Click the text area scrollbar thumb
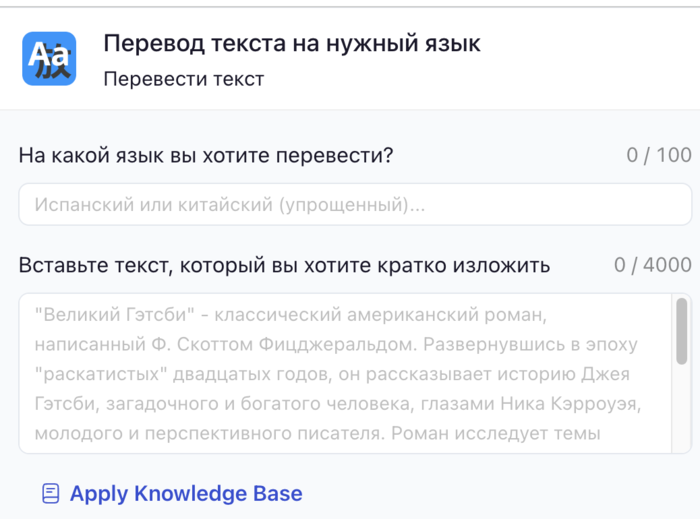700x519 pixels. [x=682, y=330]
